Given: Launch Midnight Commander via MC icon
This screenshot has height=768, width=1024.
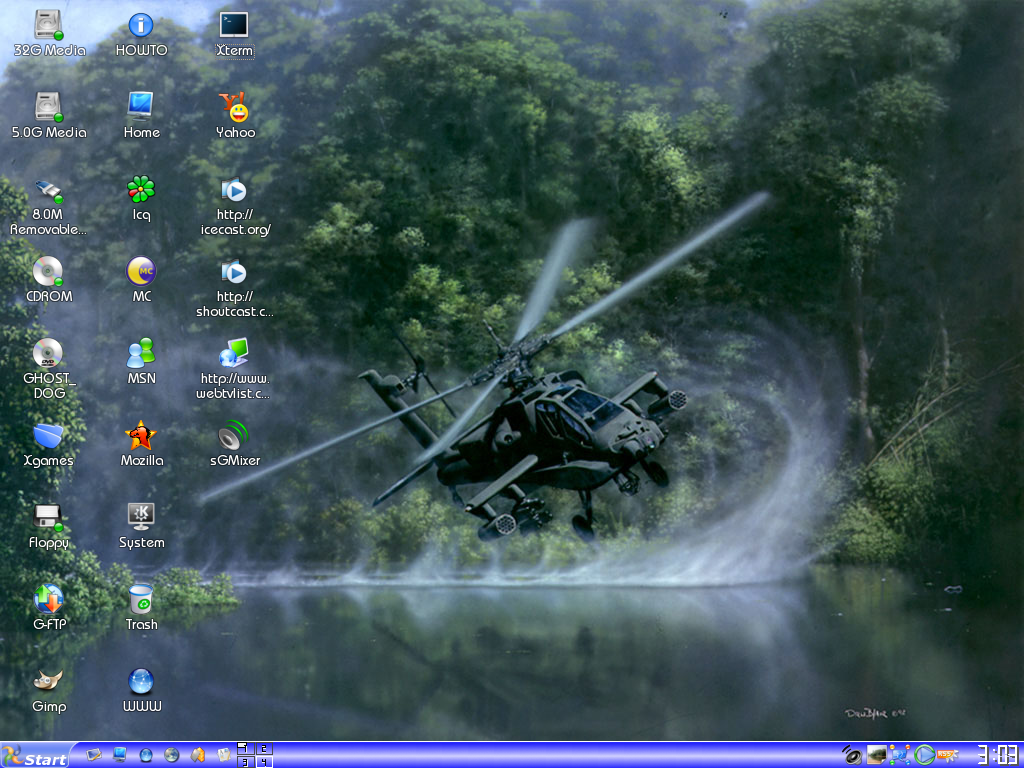Looking at the screenshot, I should [x=140, y=273].
